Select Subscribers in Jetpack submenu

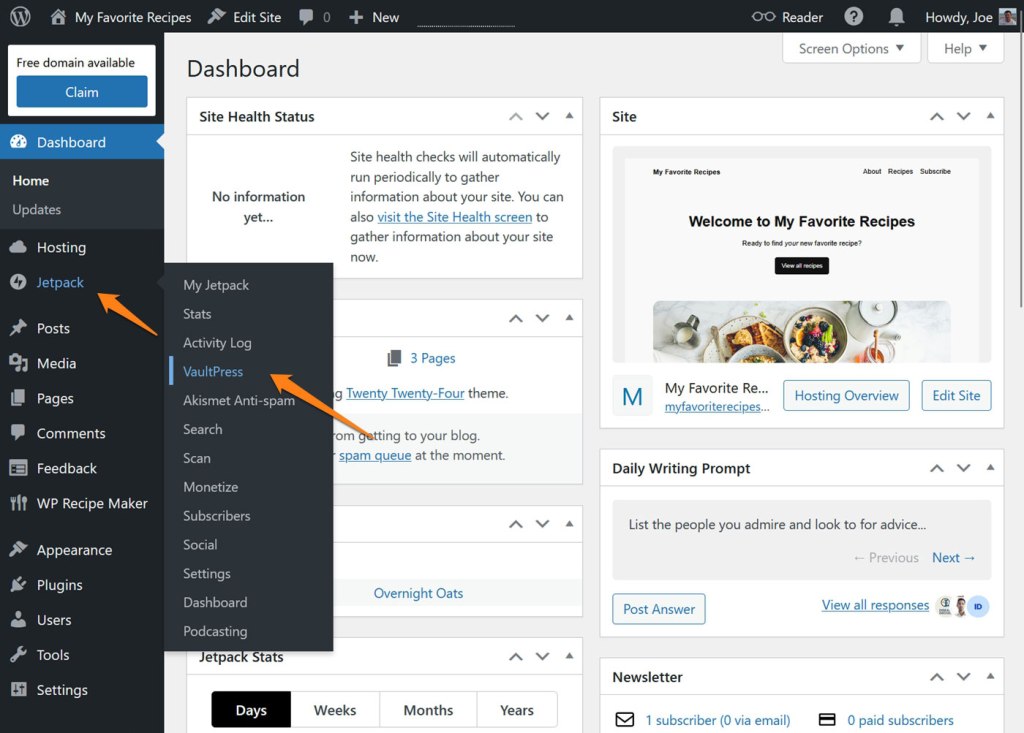[x=217, y=515]
